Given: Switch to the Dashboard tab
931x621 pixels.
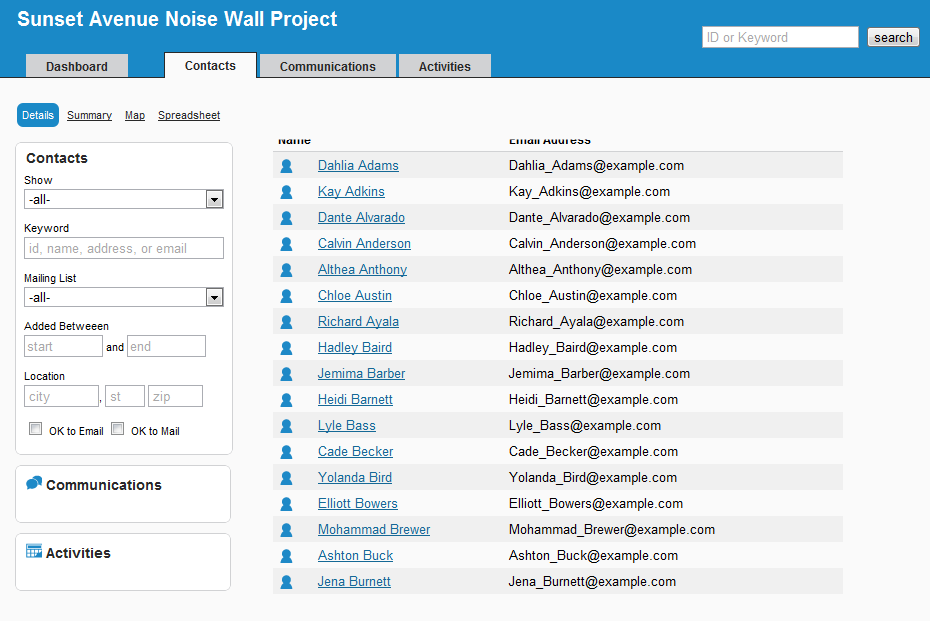Looking at the screenshot, I should point(77,66).
